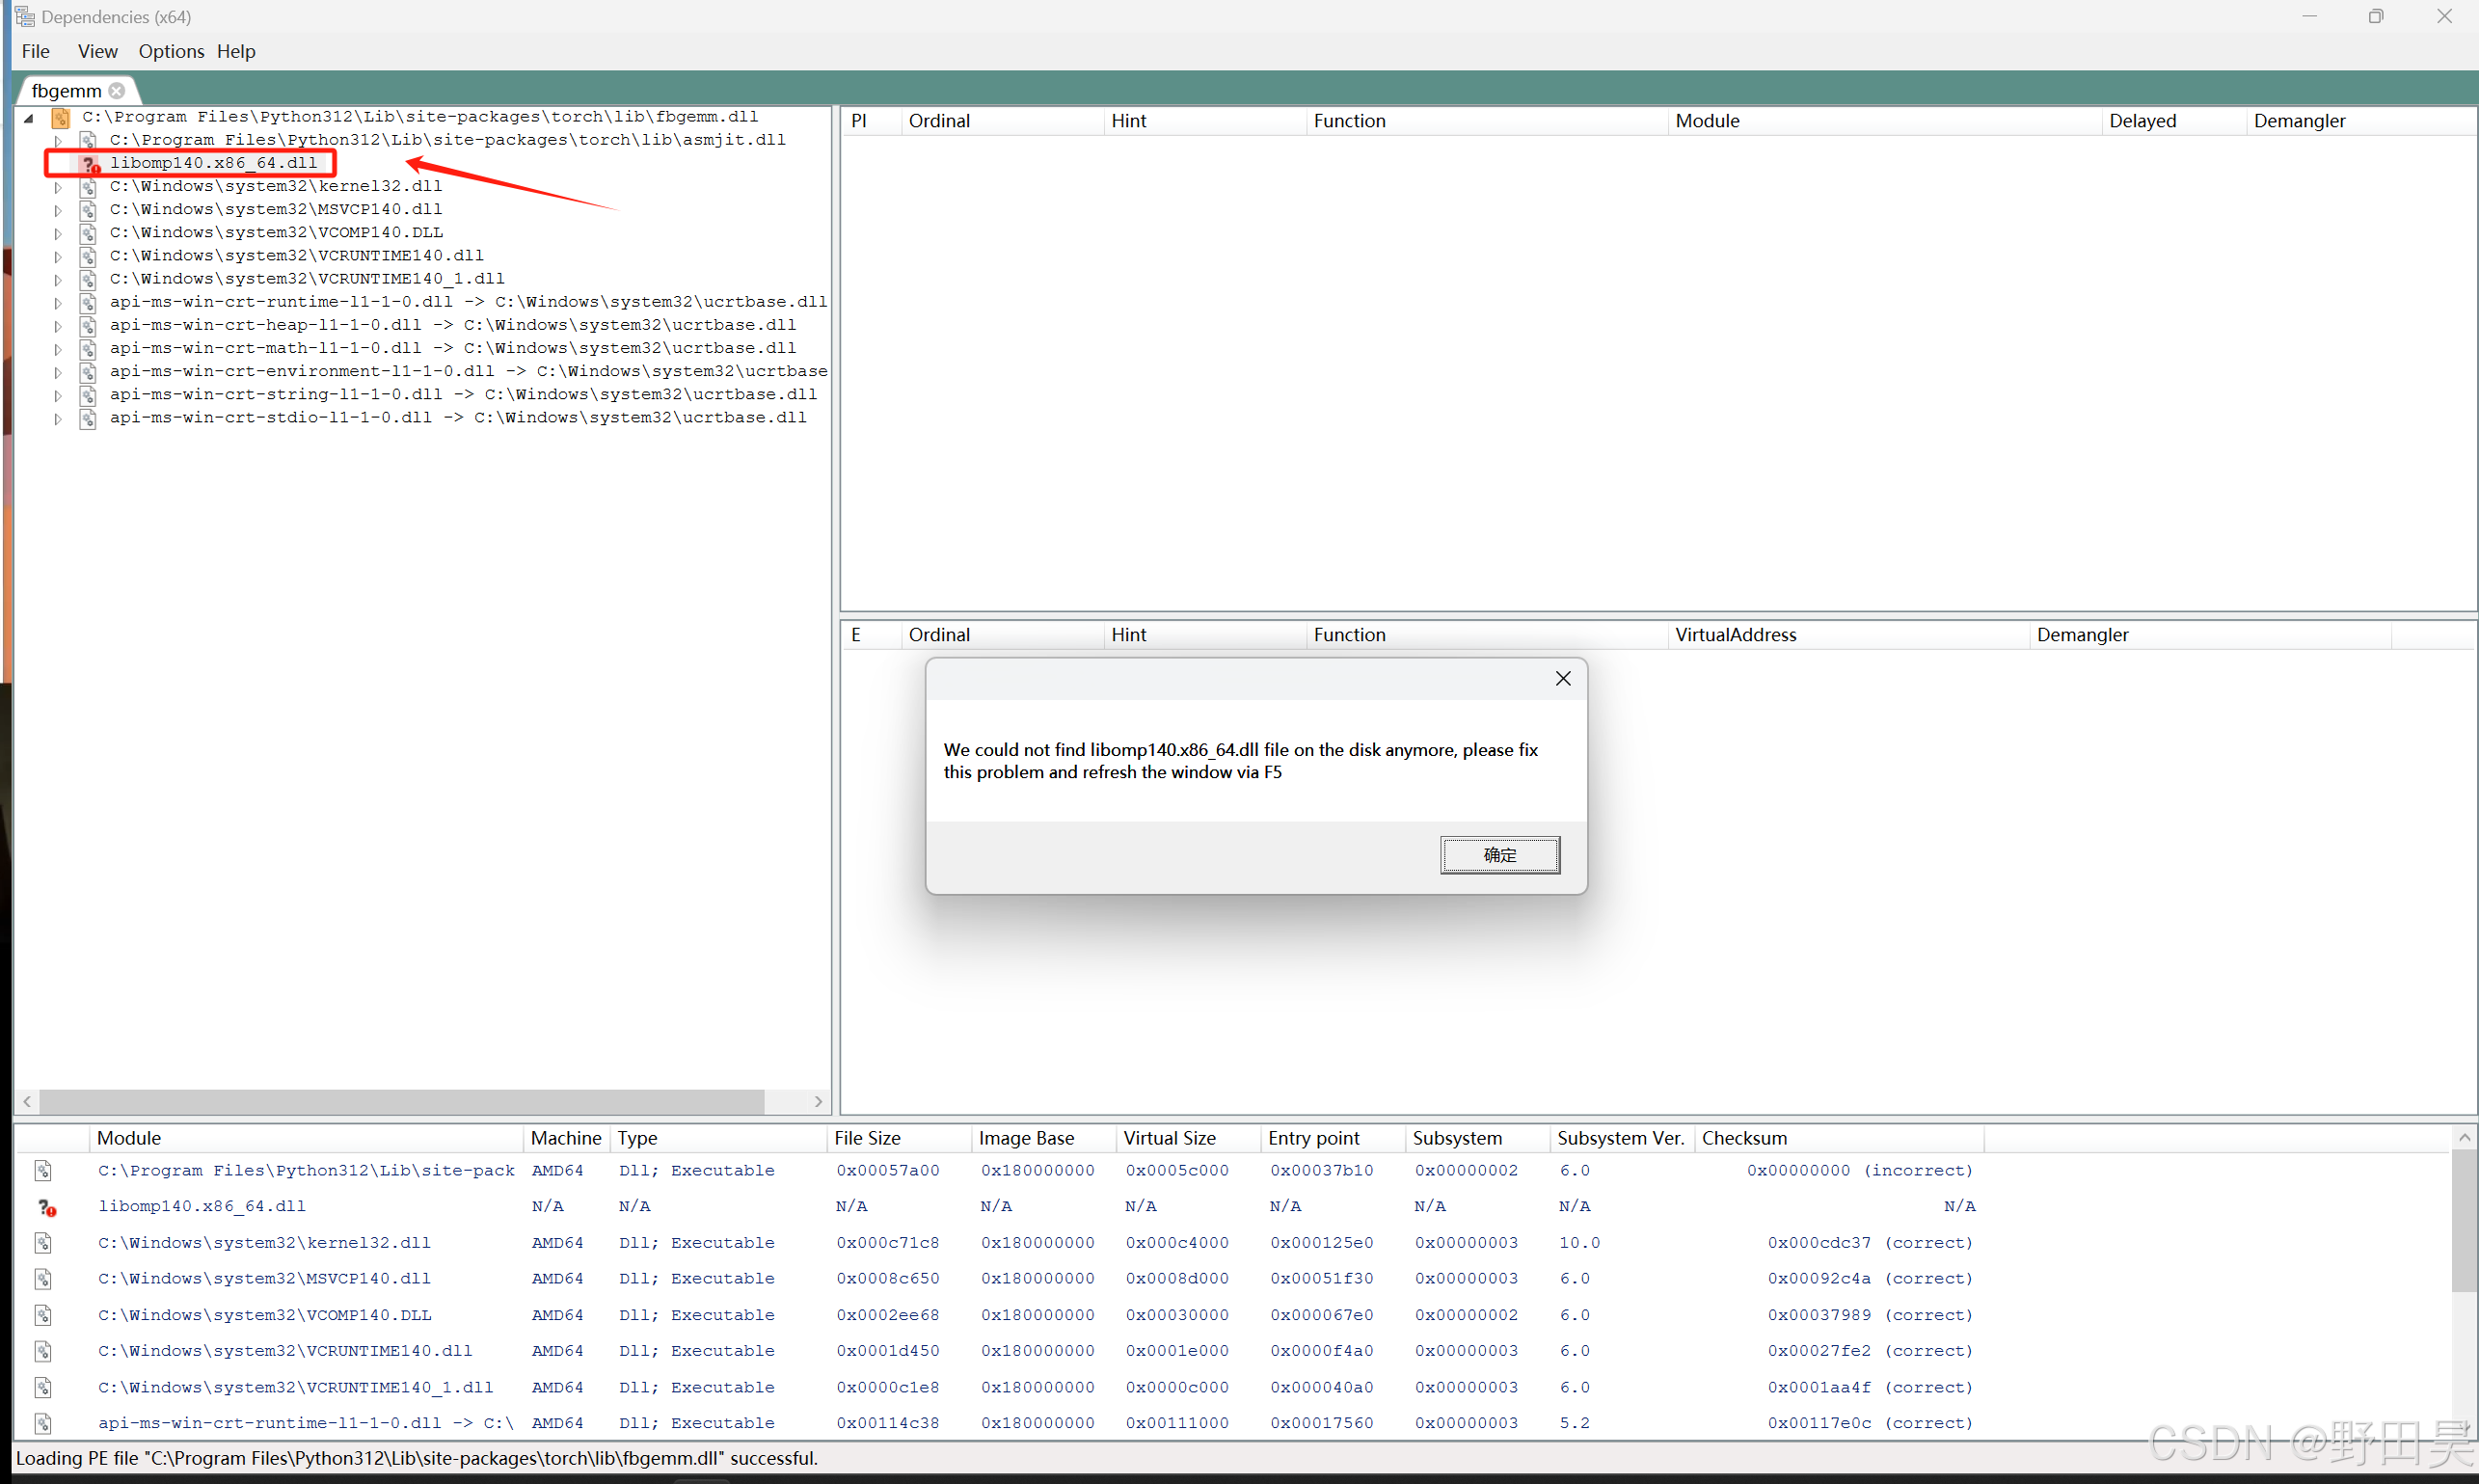
Task: Close the missing file error dialog
Action: click(1563, 679)
